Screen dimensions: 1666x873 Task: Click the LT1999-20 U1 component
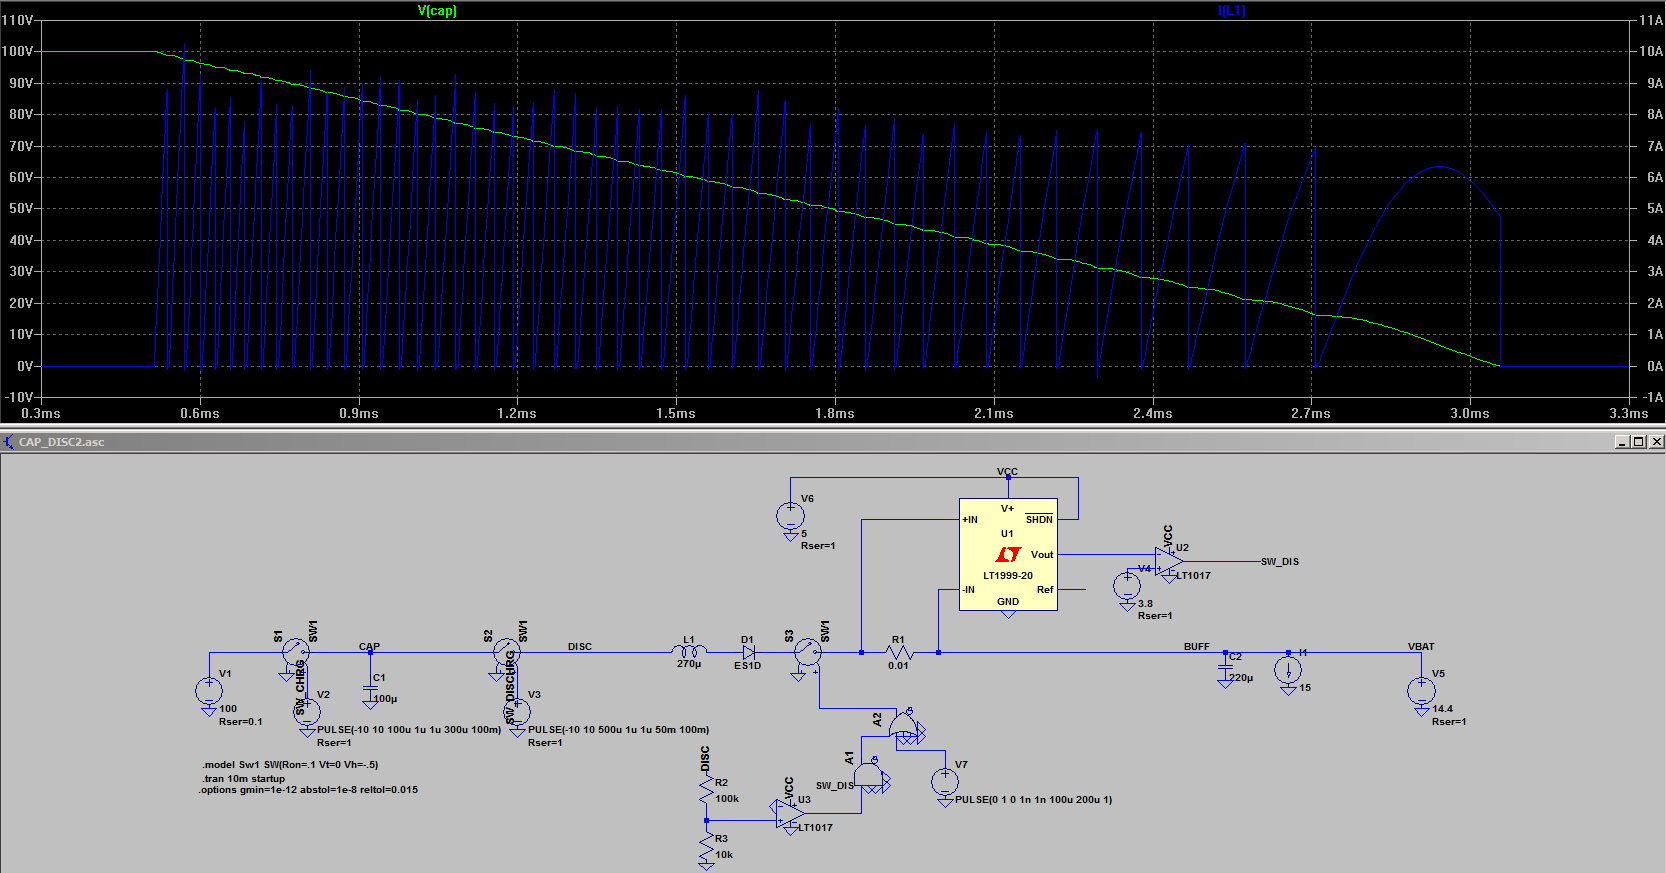point(1008,554)
